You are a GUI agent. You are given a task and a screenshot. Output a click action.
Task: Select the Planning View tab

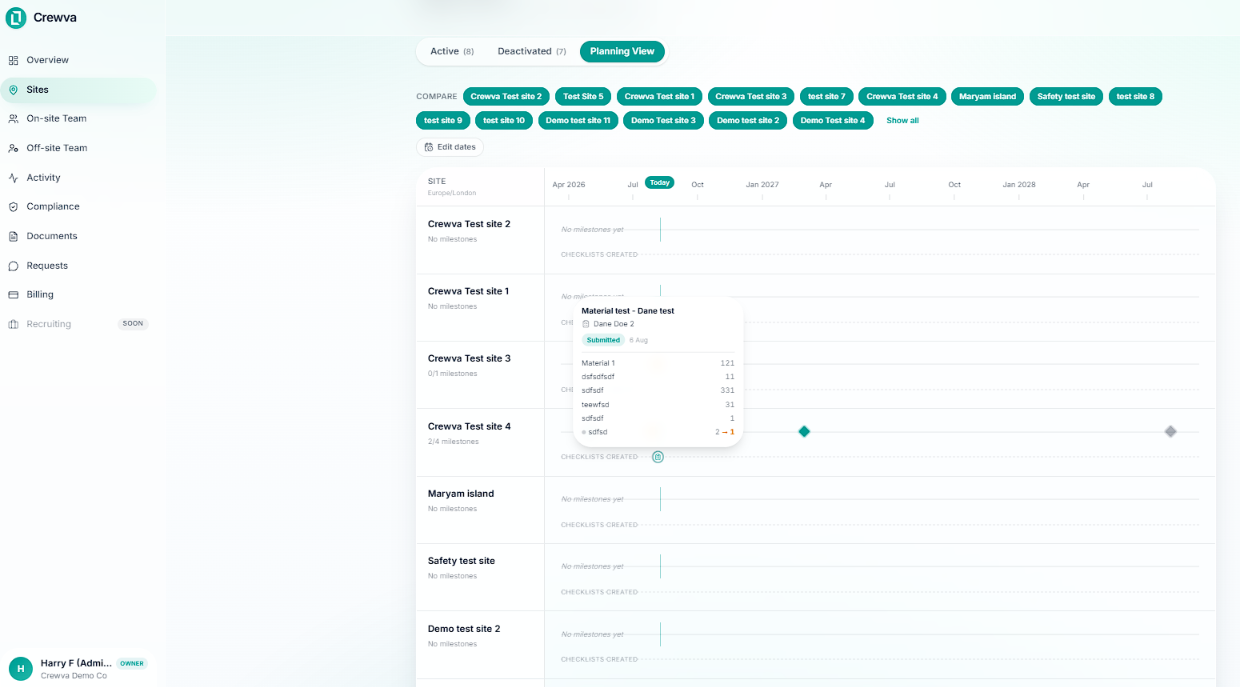click(x=622, y=51)
